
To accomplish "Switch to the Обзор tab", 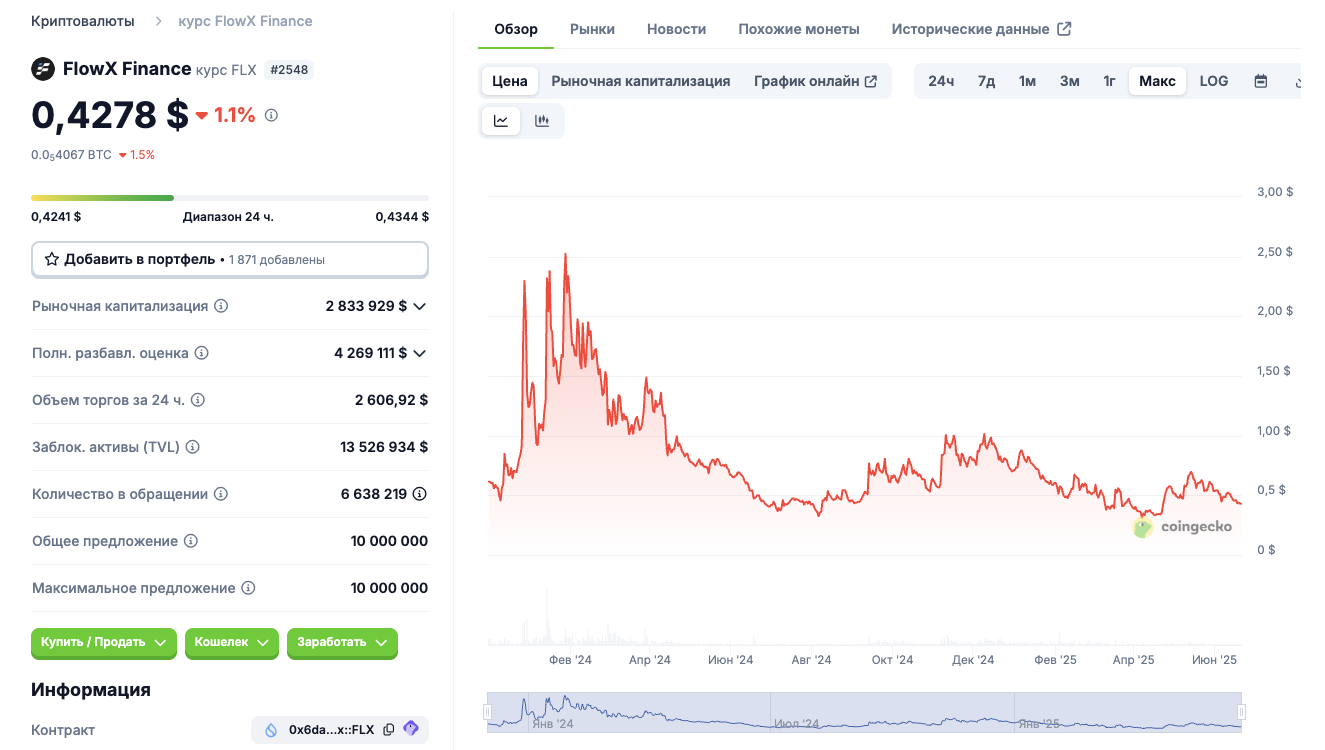I will click(516, 29).
